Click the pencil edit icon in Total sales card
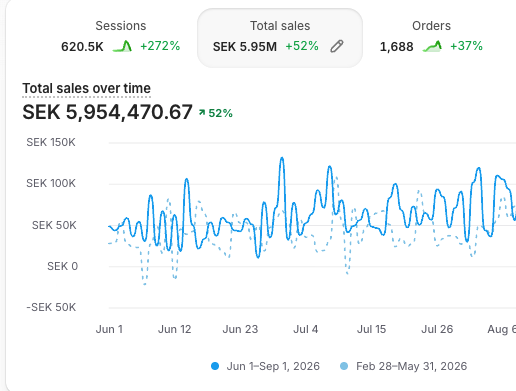 [x=337, y=46]
